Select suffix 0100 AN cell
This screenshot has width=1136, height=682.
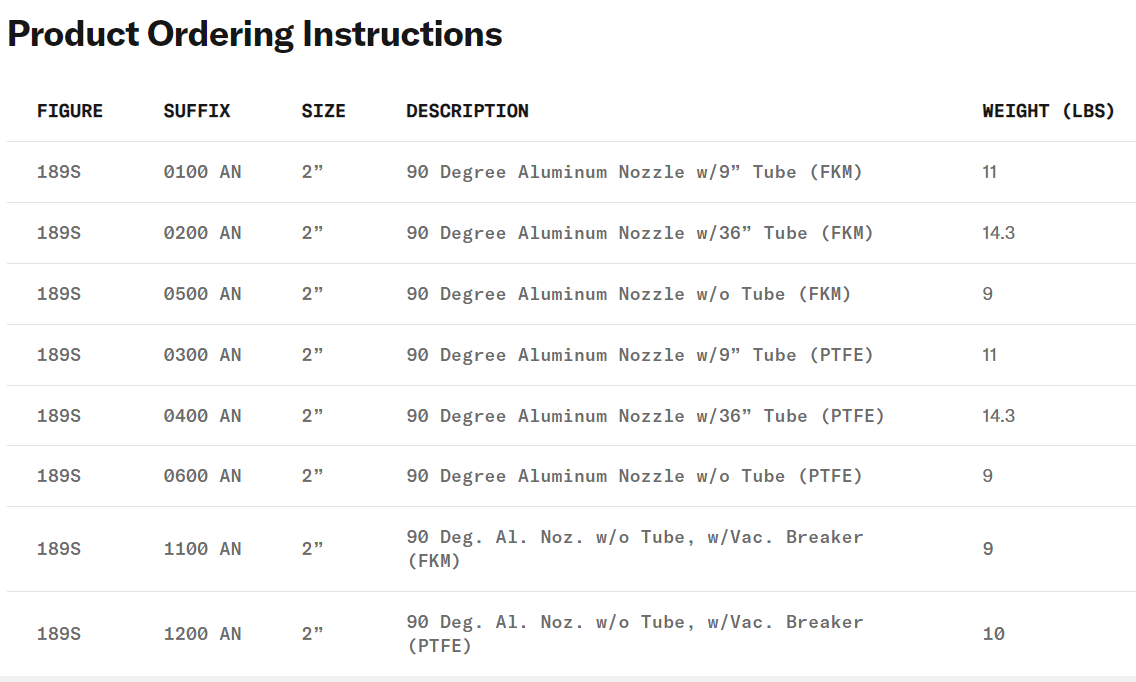click(x=202, y=172)
